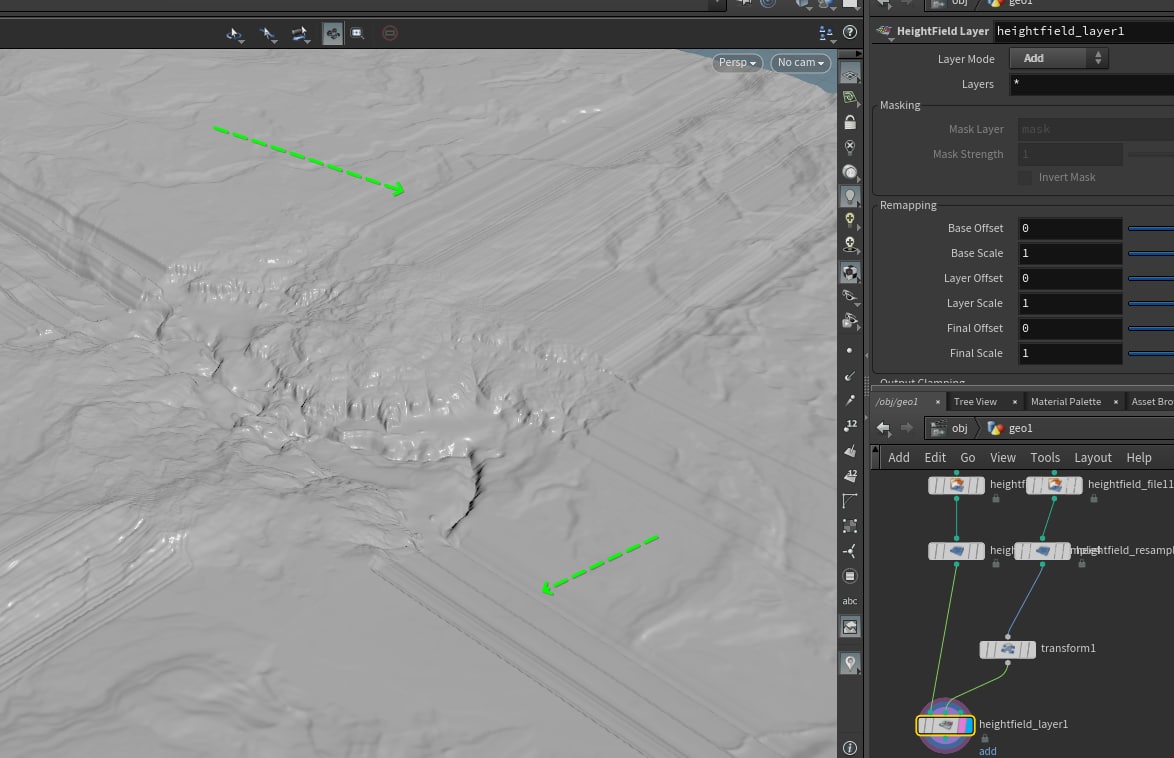Toggle the display tags round icon
The height and width of the screenshot is (758, 1174).
click(850, 576)
